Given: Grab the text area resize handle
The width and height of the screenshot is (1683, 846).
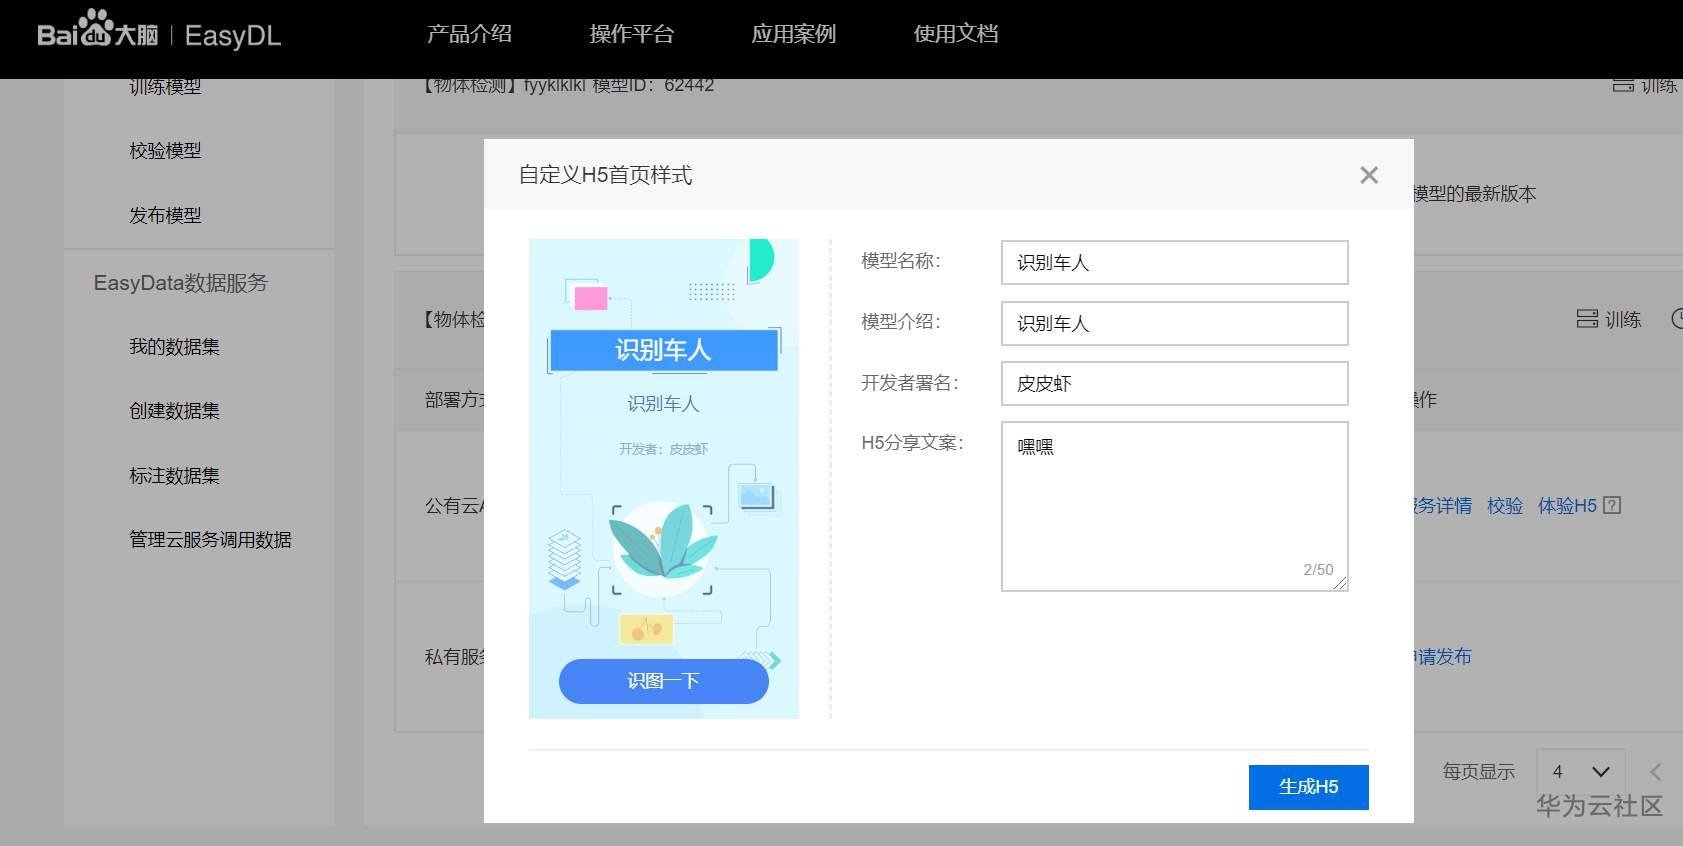Looking at the screenshot, I should (1340, 583).
